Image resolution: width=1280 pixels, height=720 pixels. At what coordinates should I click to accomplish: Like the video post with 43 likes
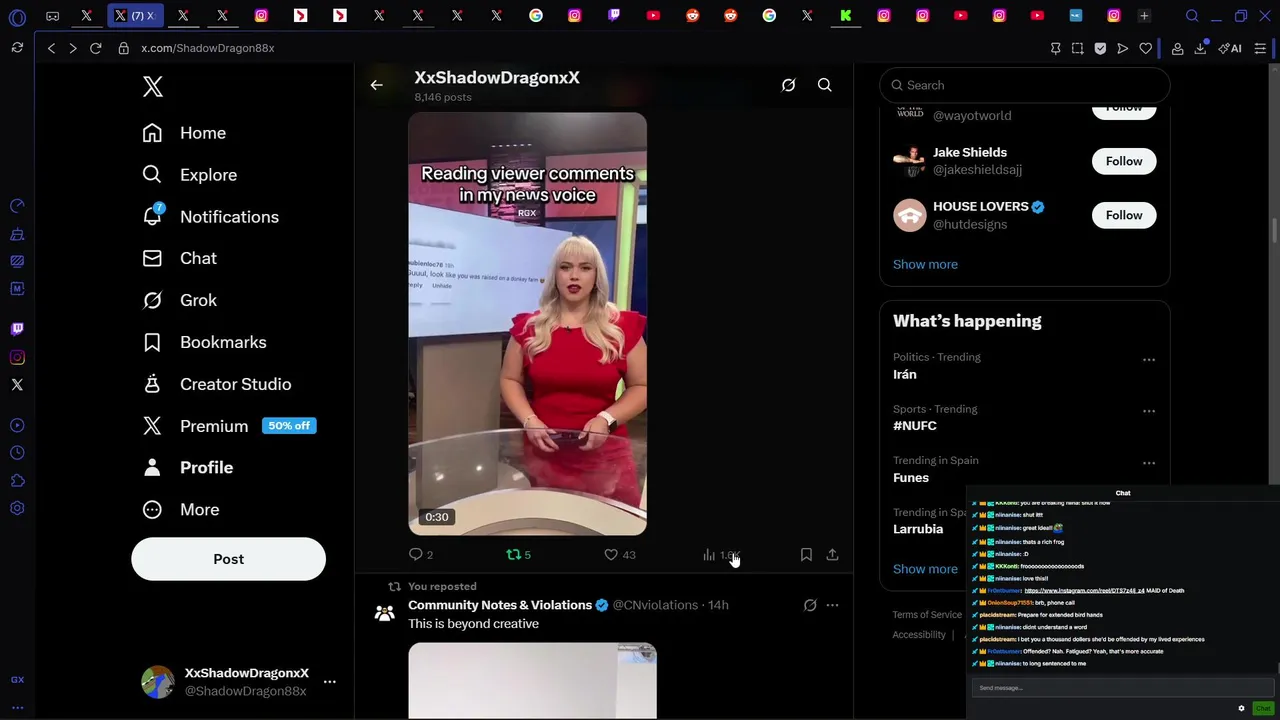pos(620,555)
